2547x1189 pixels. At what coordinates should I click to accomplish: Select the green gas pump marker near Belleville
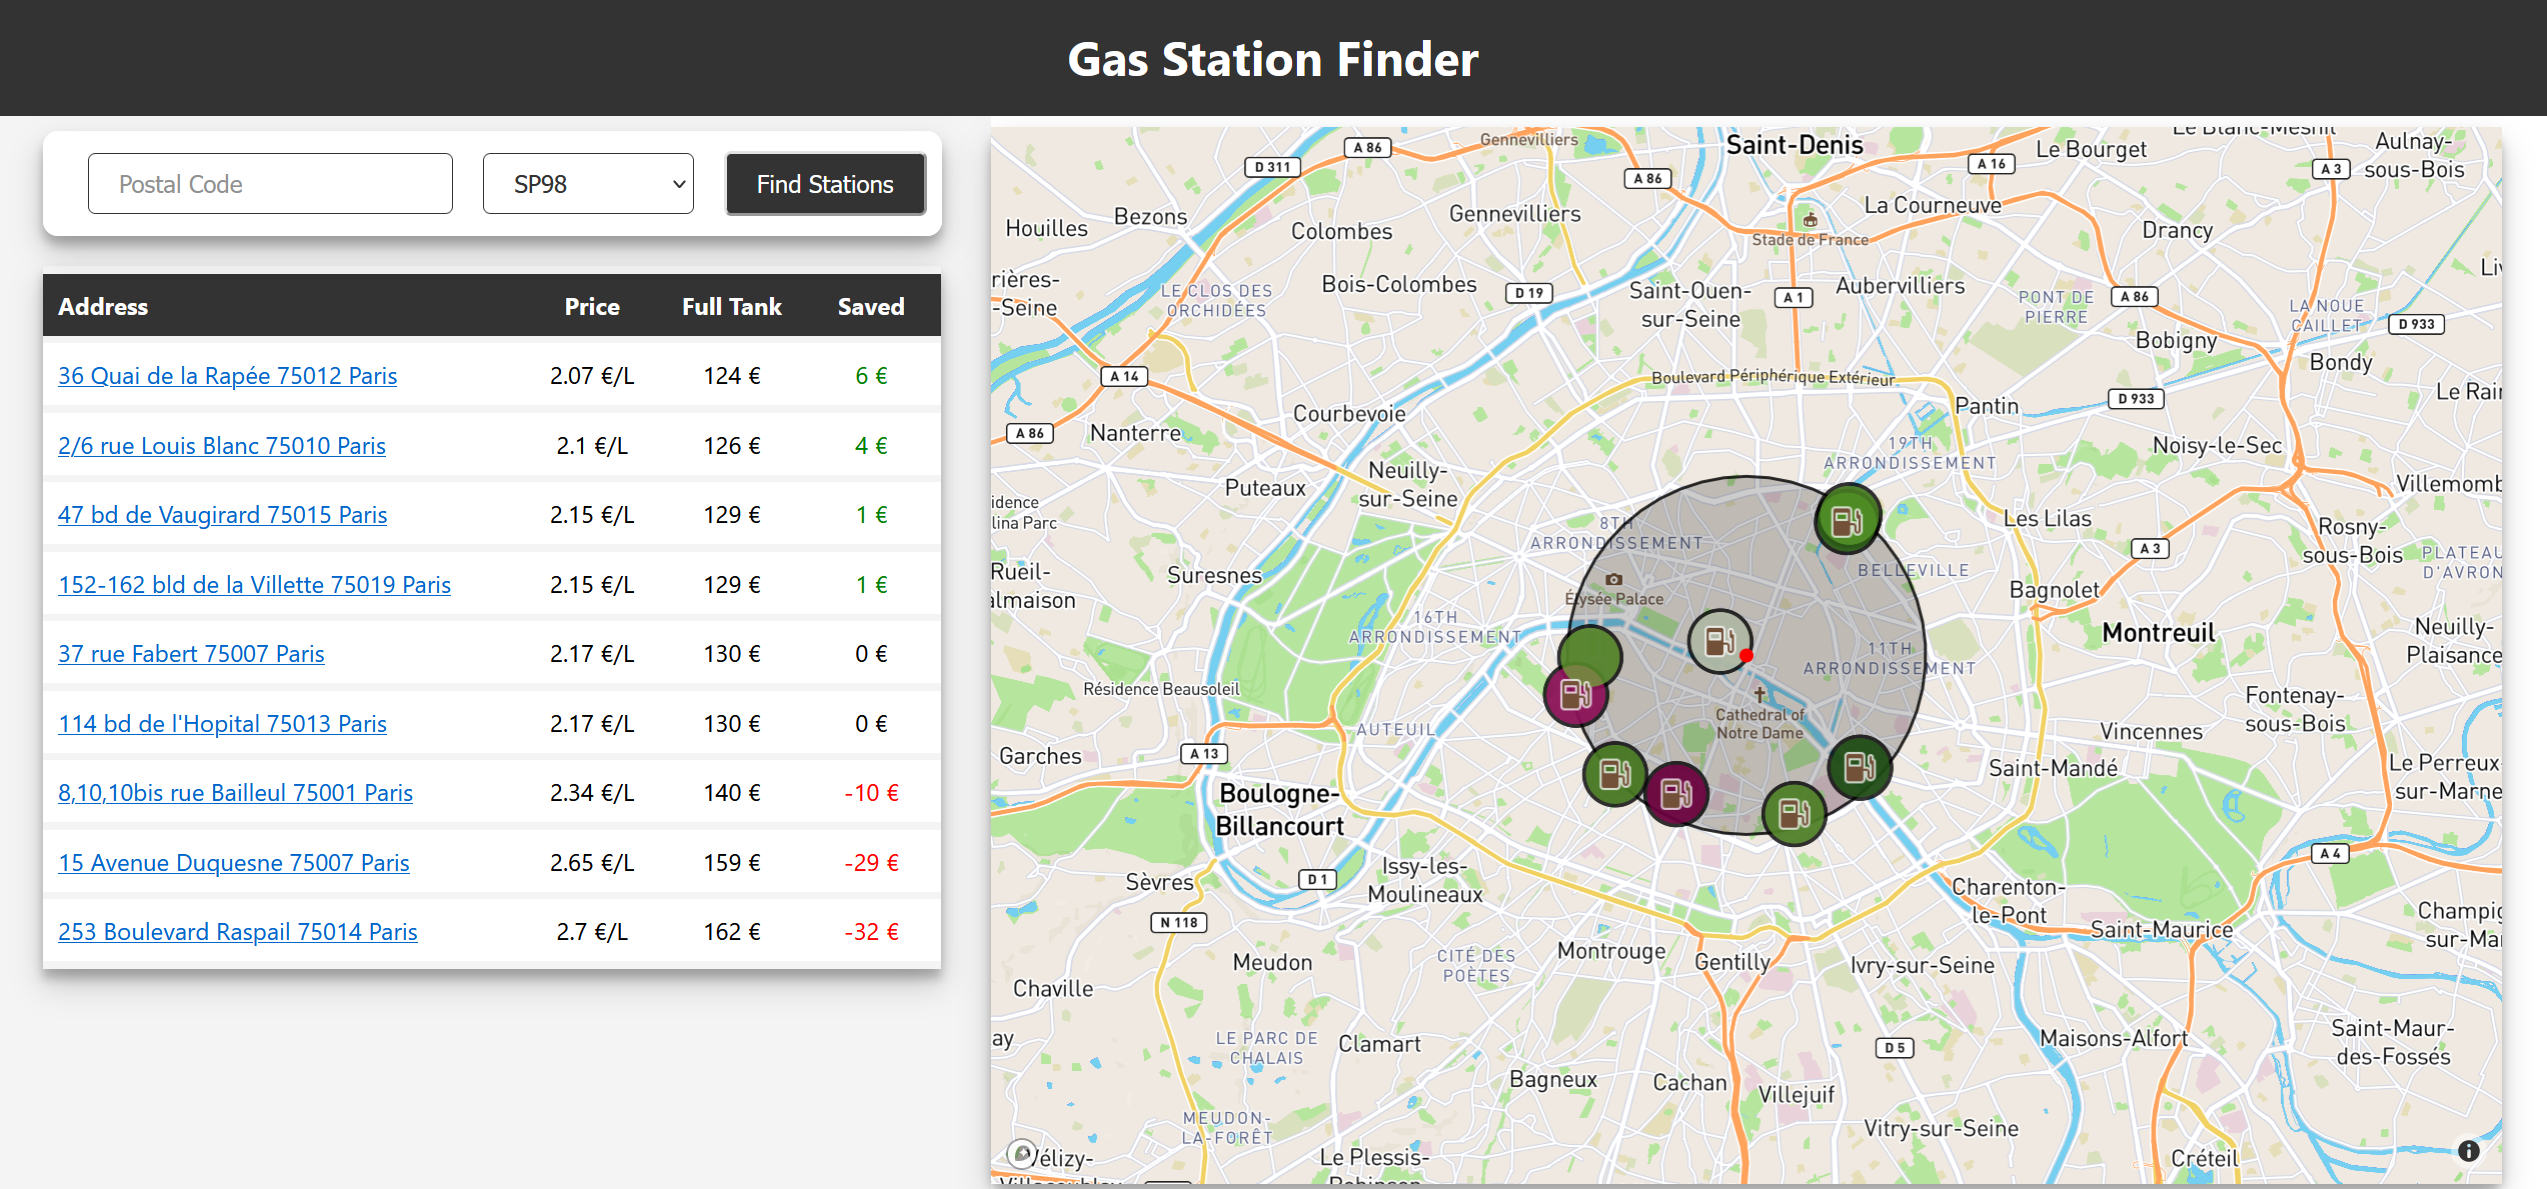(x=1849, y=518)
